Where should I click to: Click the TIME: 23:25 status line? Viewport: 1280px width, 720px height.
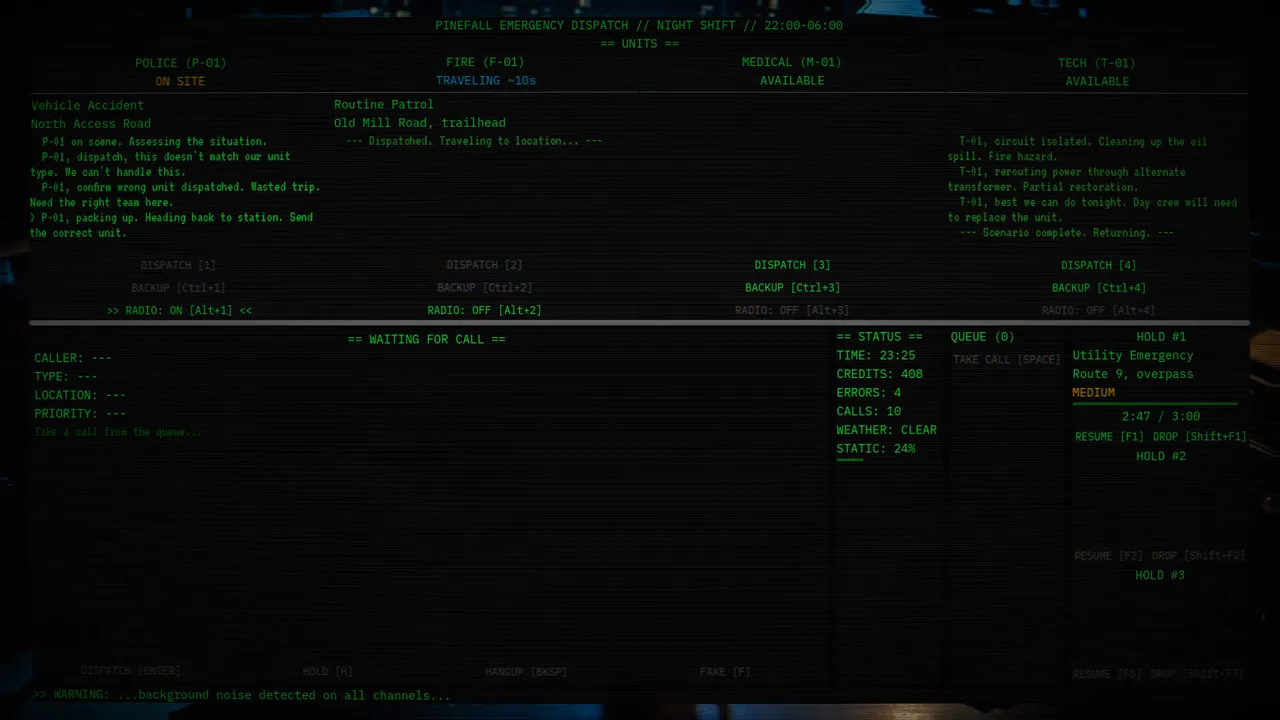(876, 355)
